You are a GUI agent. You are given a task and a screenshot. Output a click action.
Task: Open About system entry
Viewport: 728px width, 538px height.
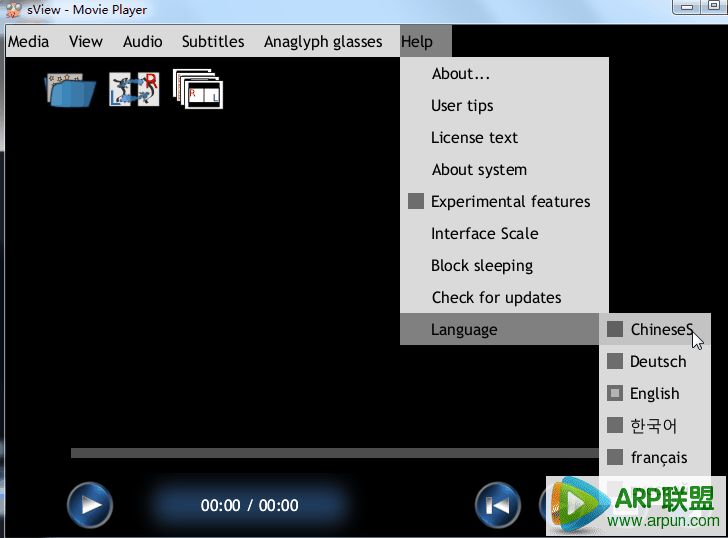coord(504,170)
